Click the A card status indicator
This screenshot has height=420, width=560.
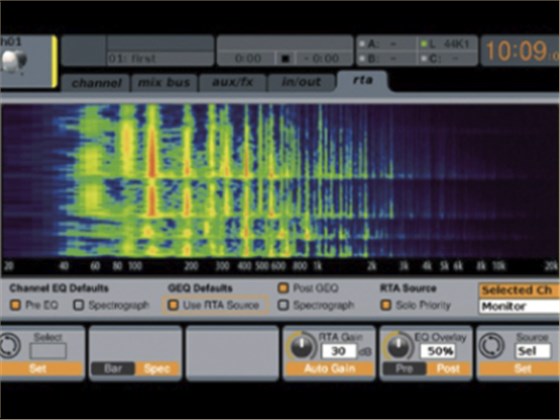coord(380,44)
